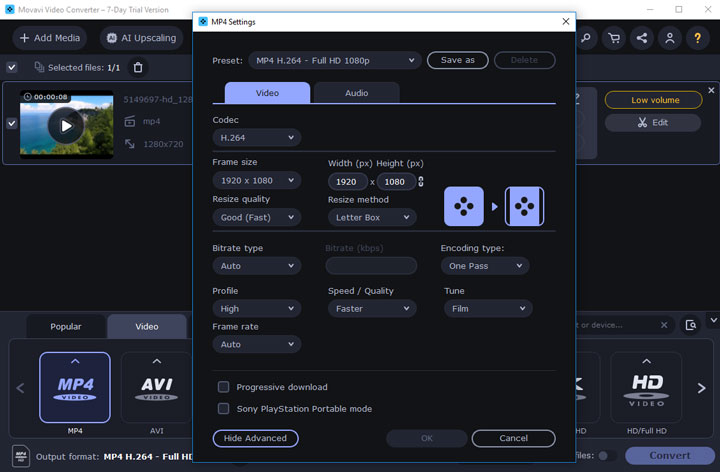Screen dimensions: 720x472
Task: Open the Frame rate Auto dropdown
Action: pos(257,344)
